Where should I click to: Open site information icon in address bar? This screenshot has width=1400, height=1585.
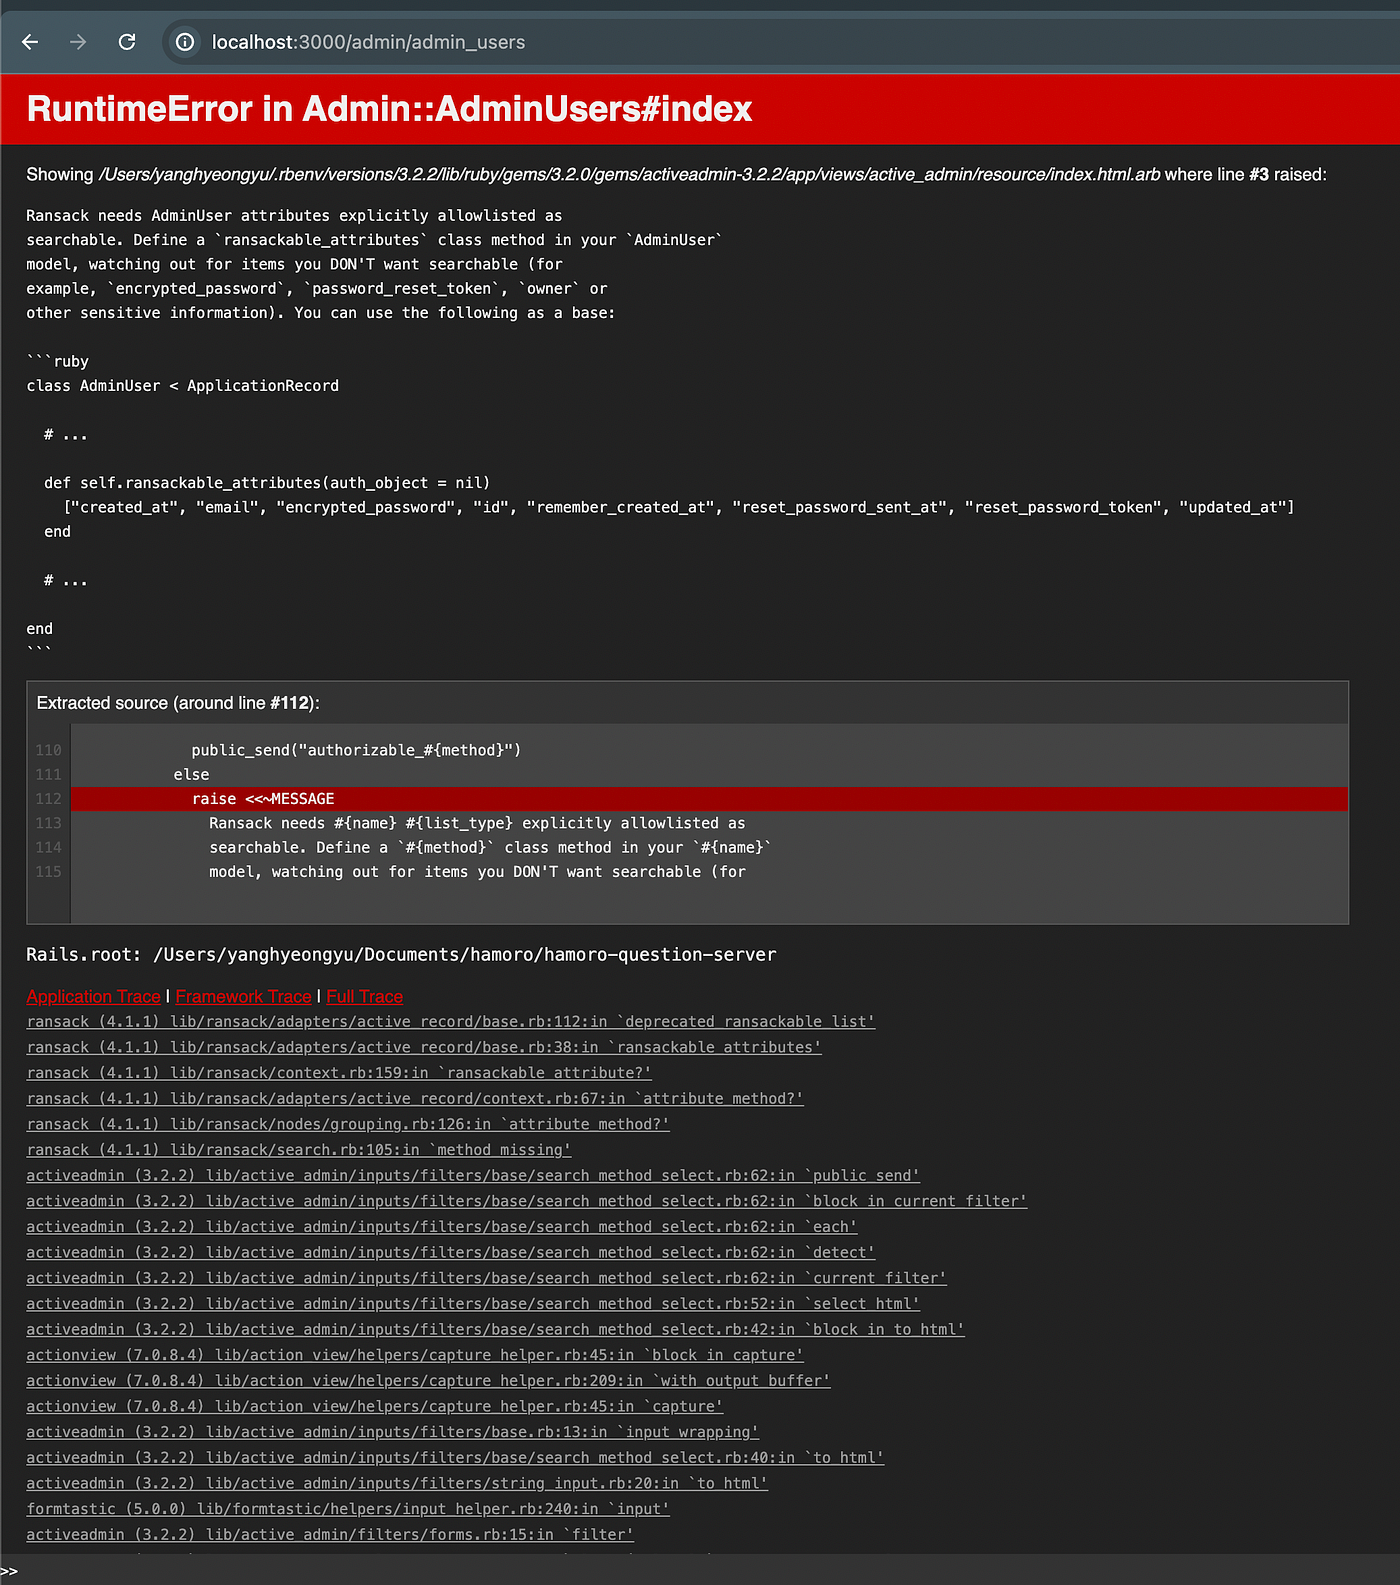click(x=185, y=42)
